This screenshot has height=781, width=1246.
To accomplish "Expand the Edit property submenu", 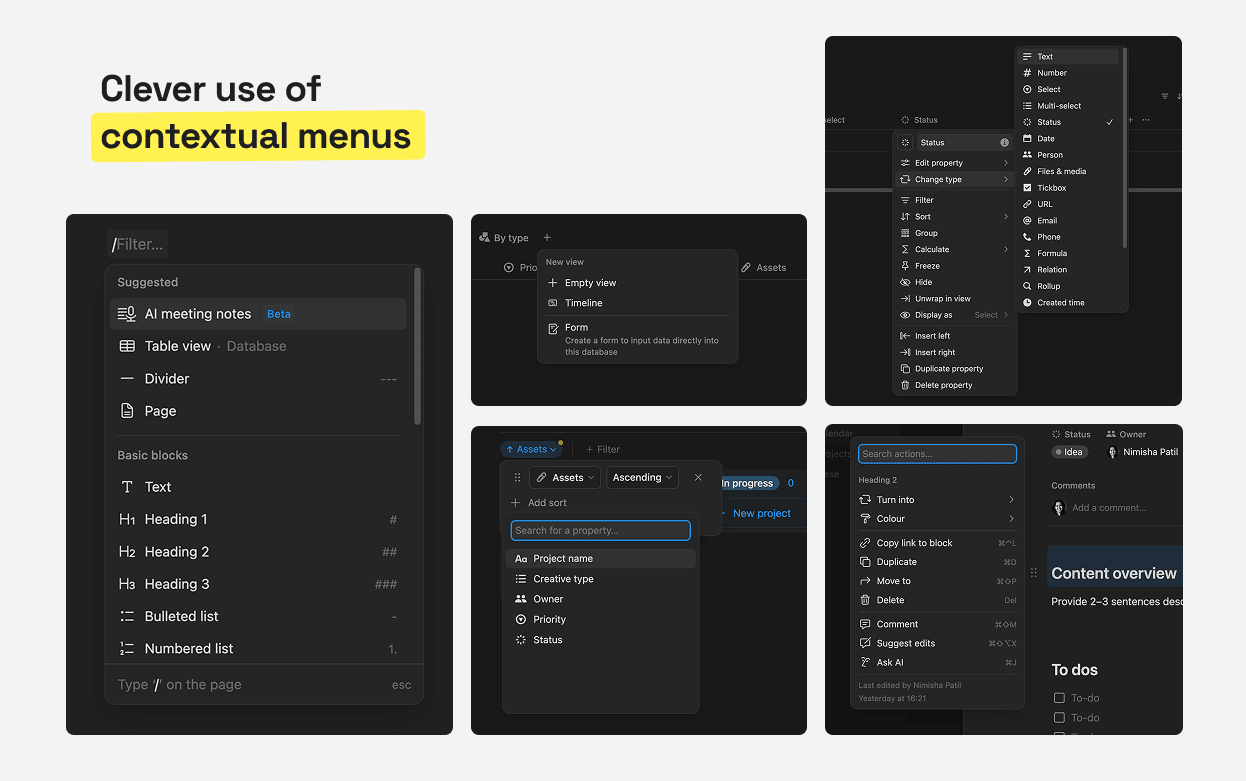I will point(955,163).
